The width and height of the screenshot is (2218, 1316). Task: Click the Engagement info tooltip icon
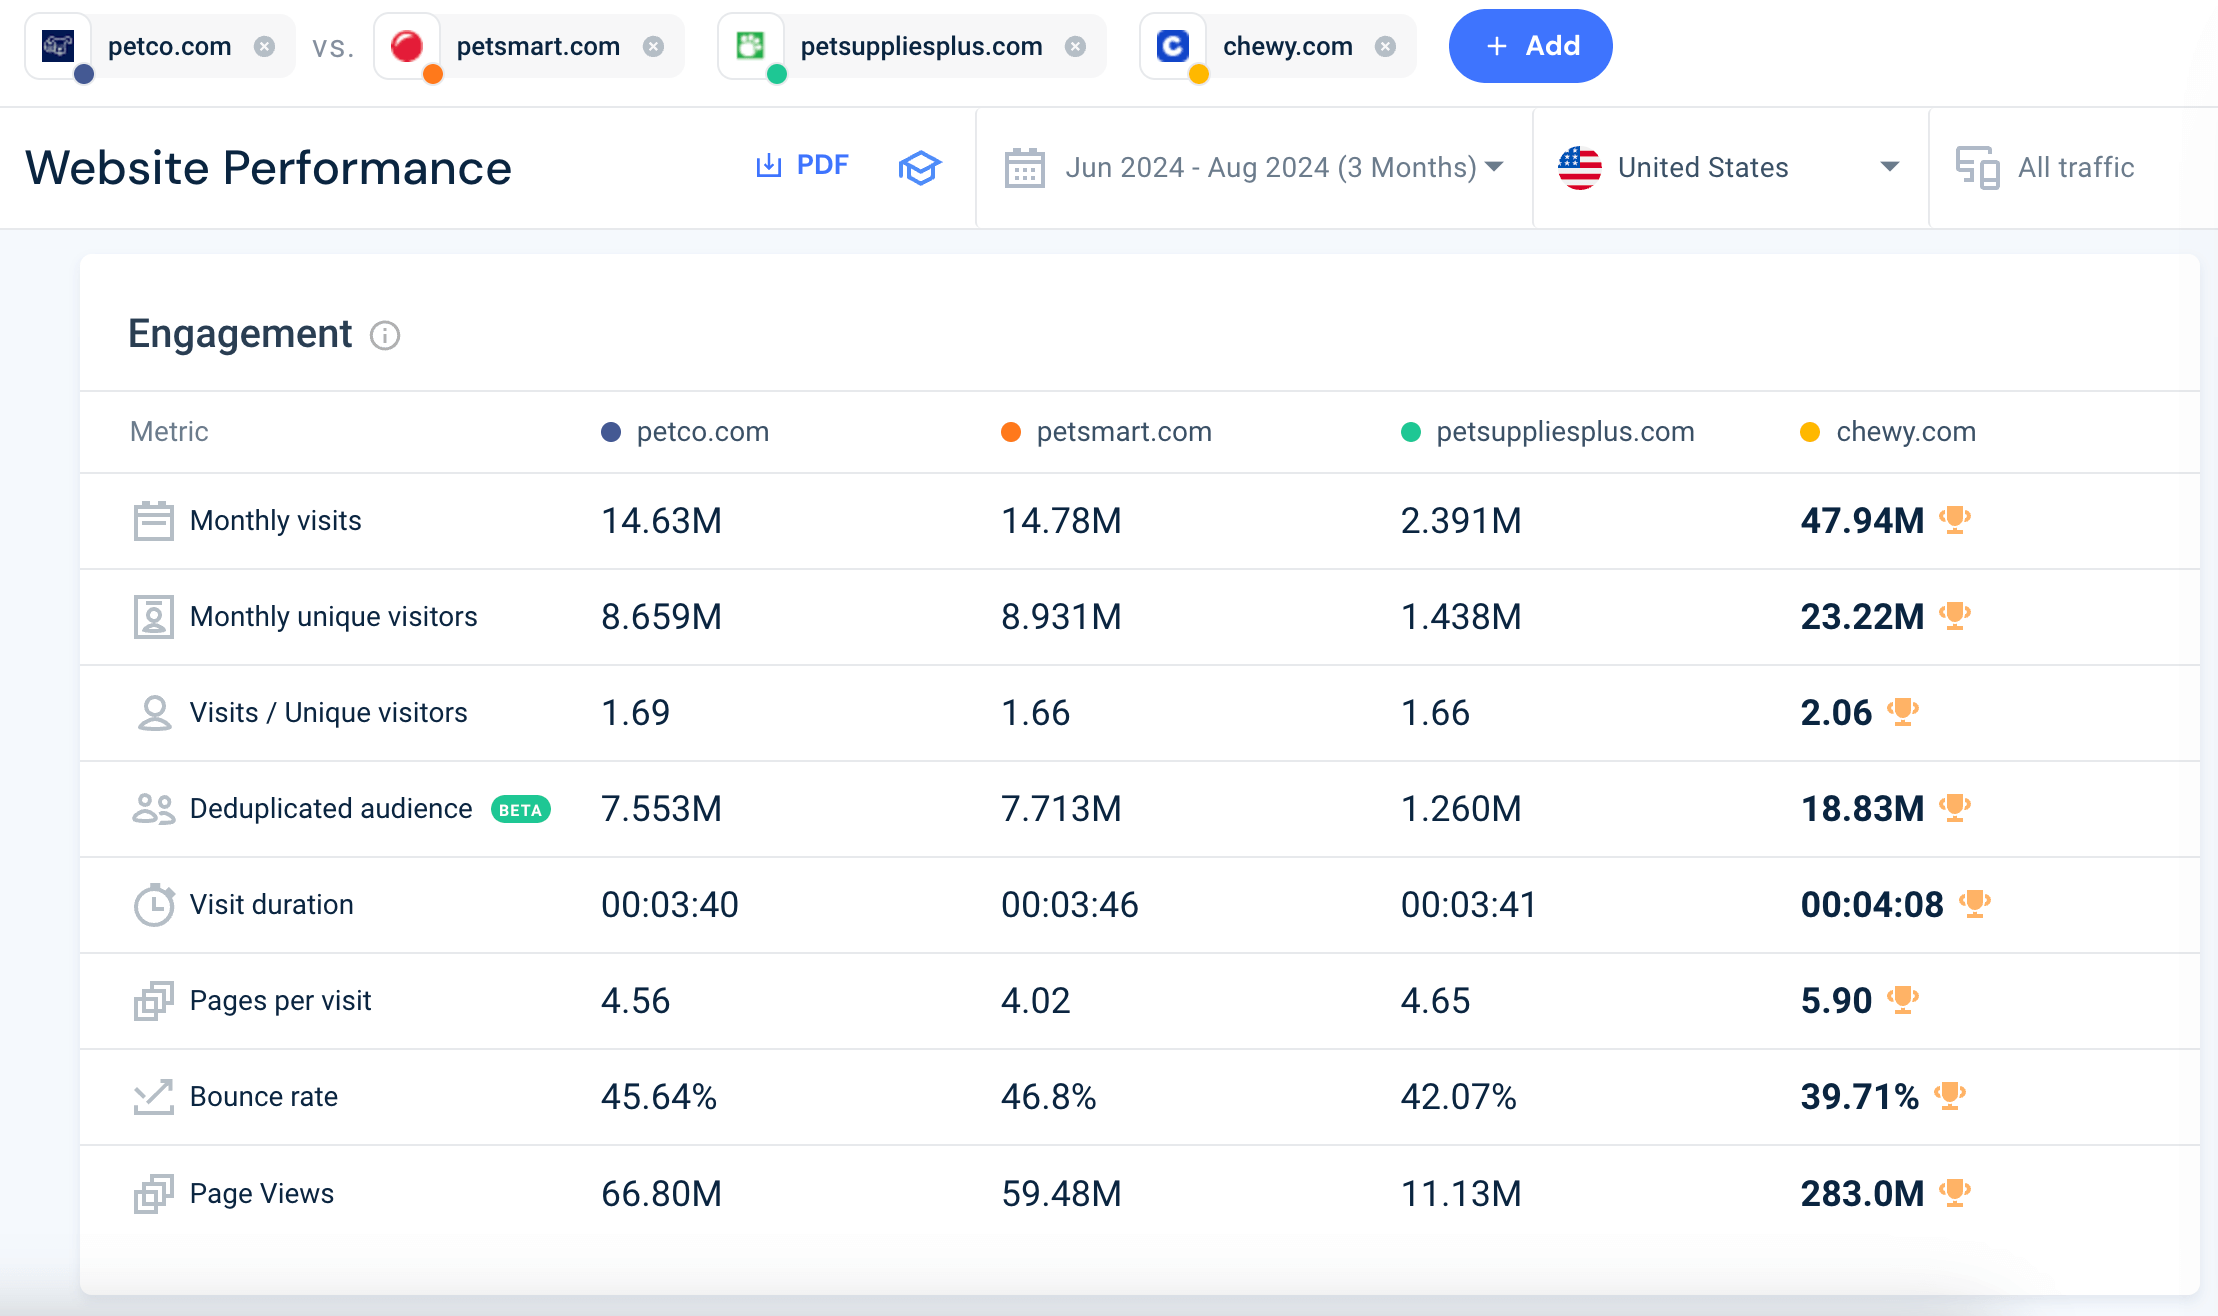(x=385, y=336)
